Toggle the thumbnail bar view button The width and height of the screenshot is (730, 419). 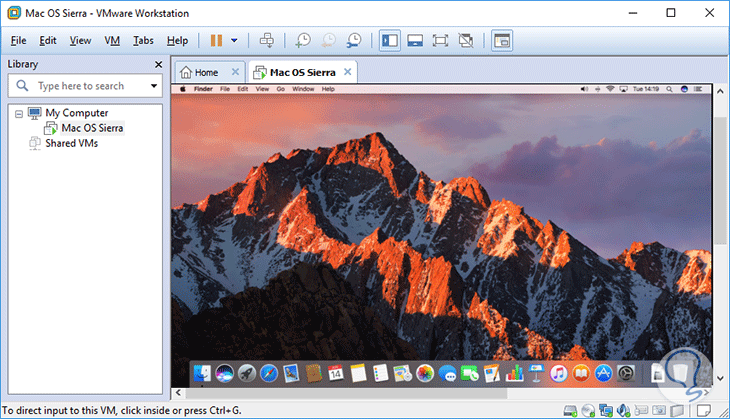click(x=415, y=41)
